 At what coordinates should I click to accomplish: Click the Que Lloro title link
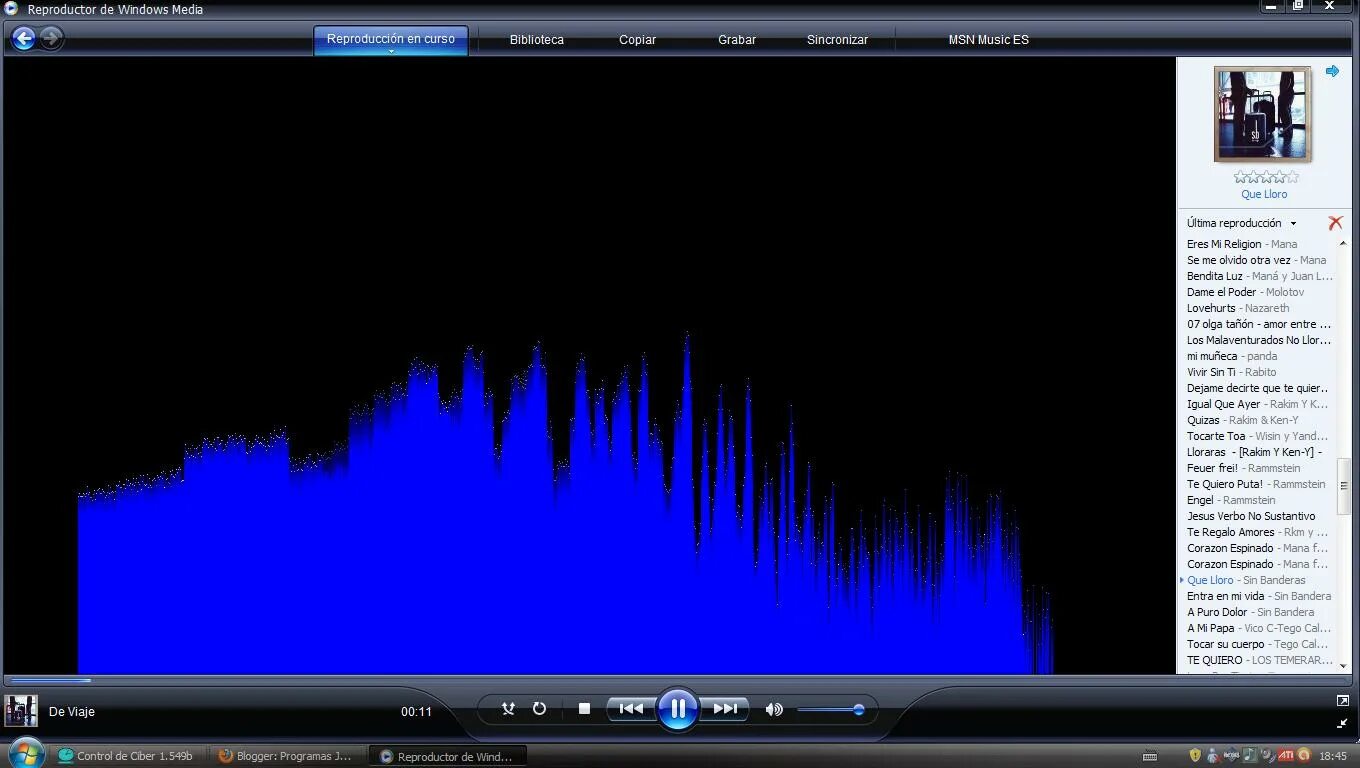click(x=1264, y=194)
